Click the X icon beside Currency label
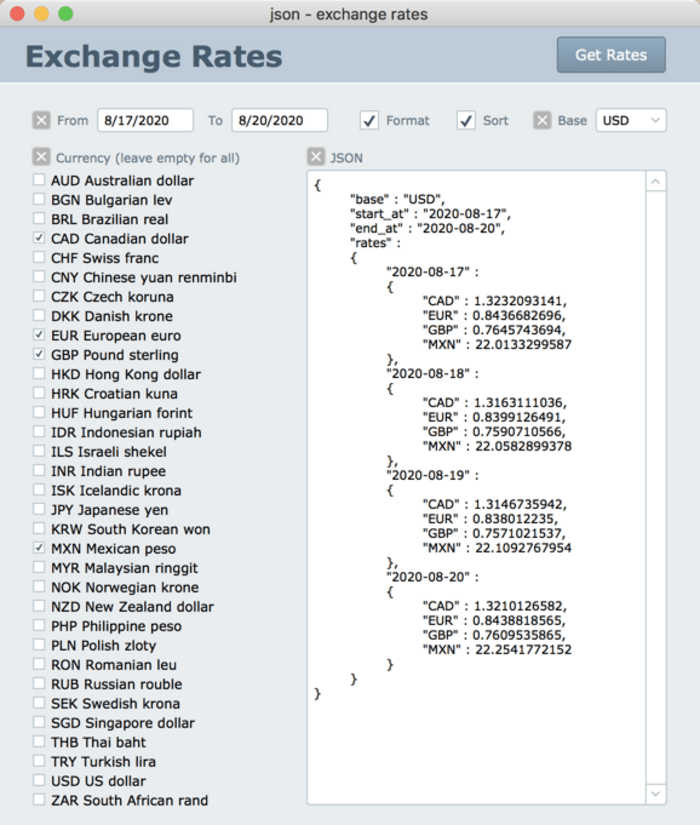Screen dimensions: 700x825 click(41, 157)
